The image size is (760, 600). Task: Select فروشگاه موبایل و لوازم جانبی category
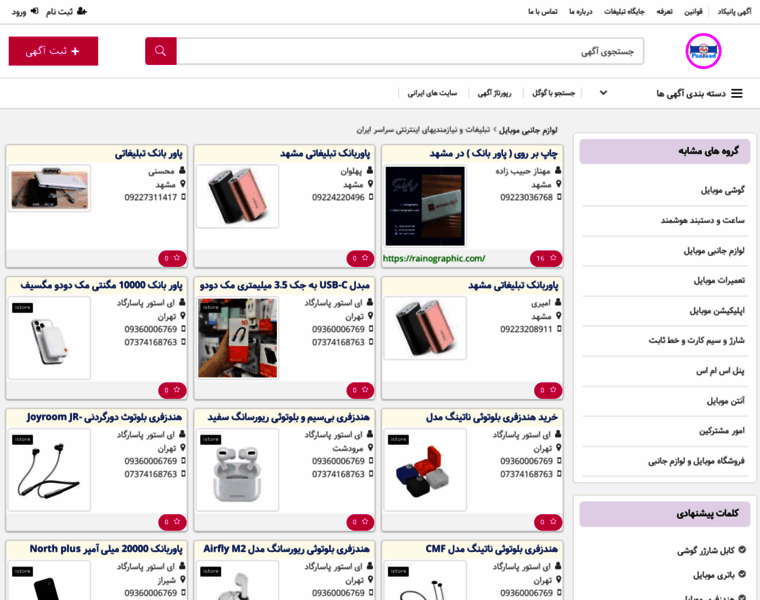pyautogui.click(x=696, y=461)
